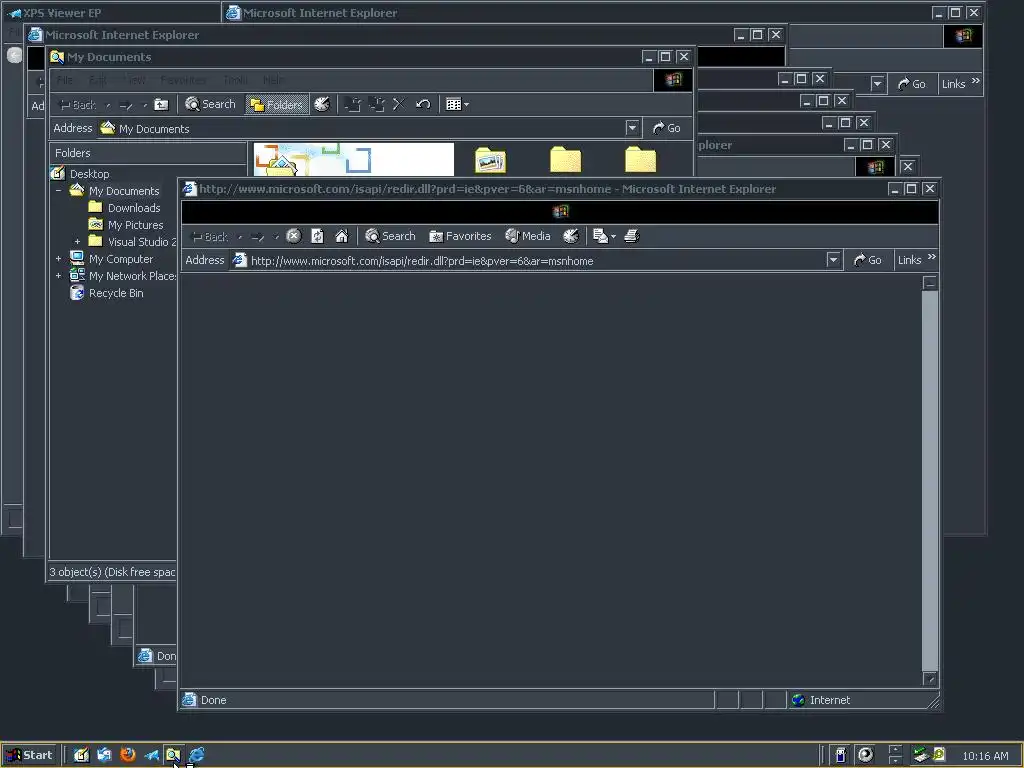Go to Home page in front IE toolbar
1024x768 pixels.
click(x=342, y=236)
